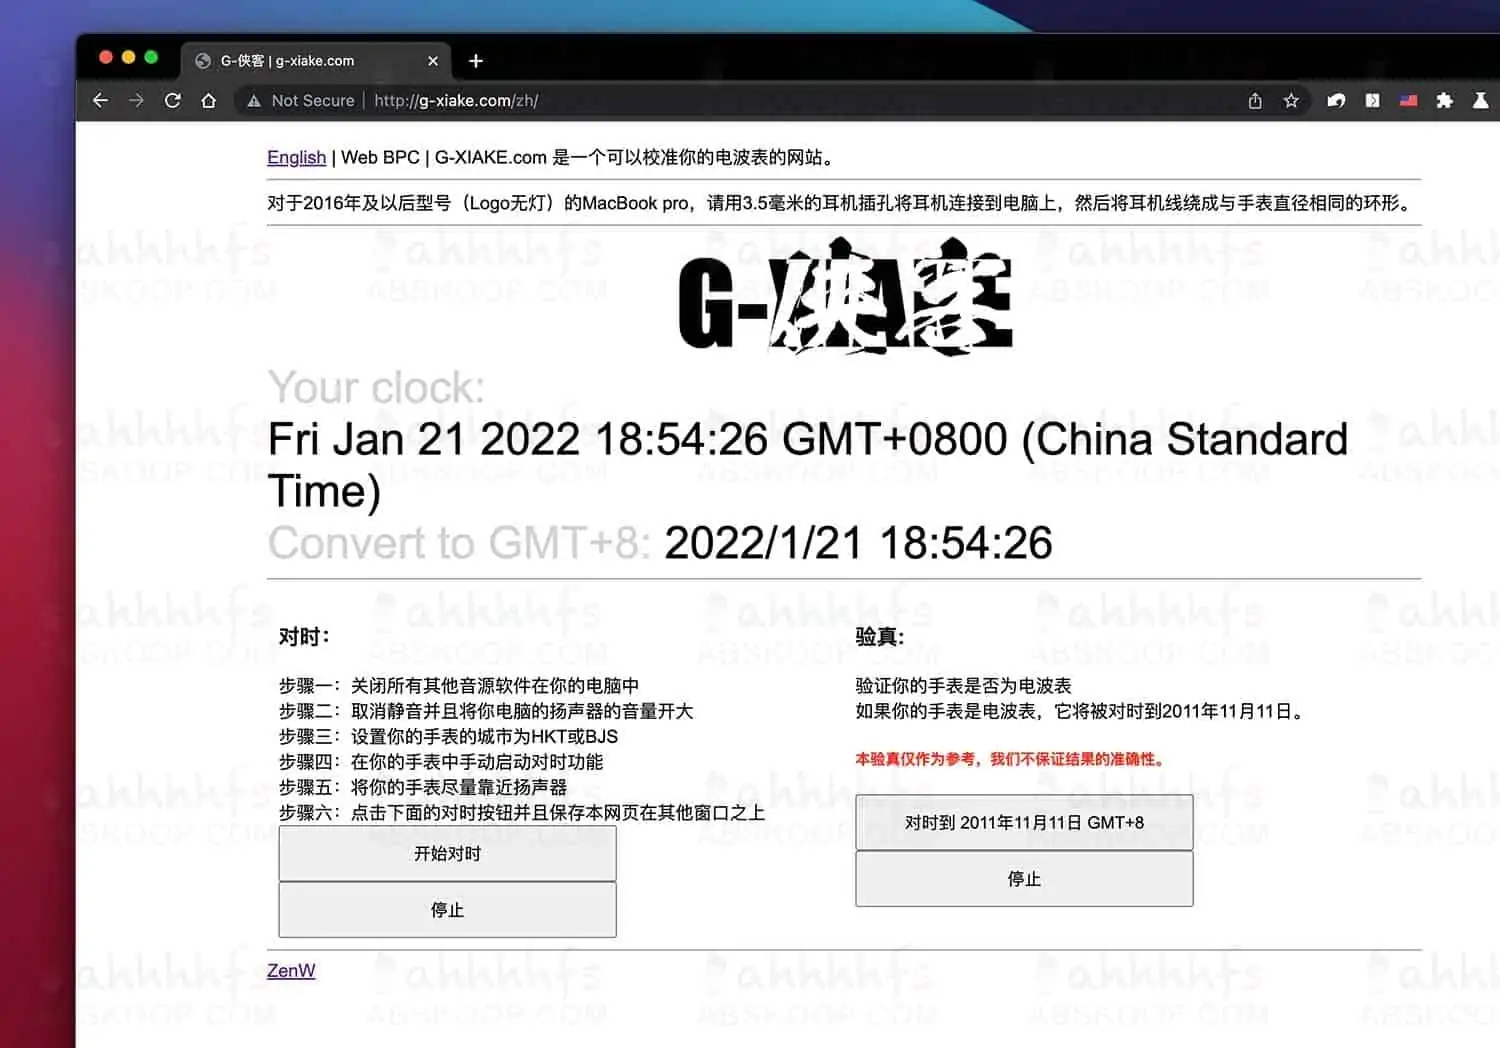1500x1048 pixels.
Task: Open the extensions puzzle-piece icon
Action: point(1444,100)
